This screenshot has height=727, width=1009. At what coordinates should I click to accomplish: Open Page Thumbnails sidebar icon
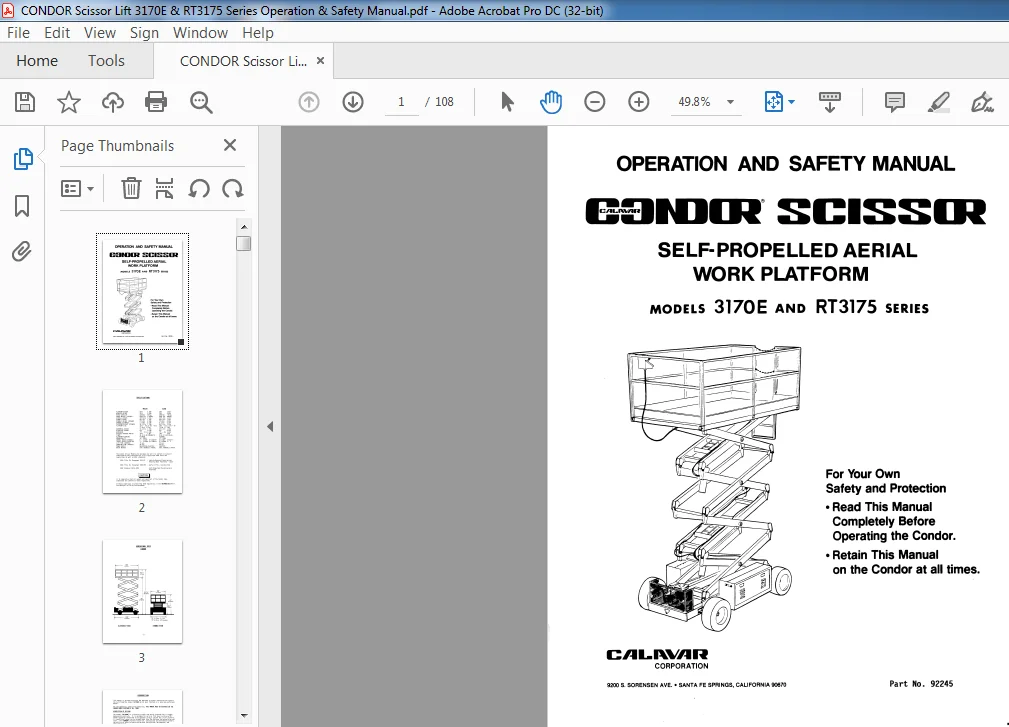click(x=23, y=159)
